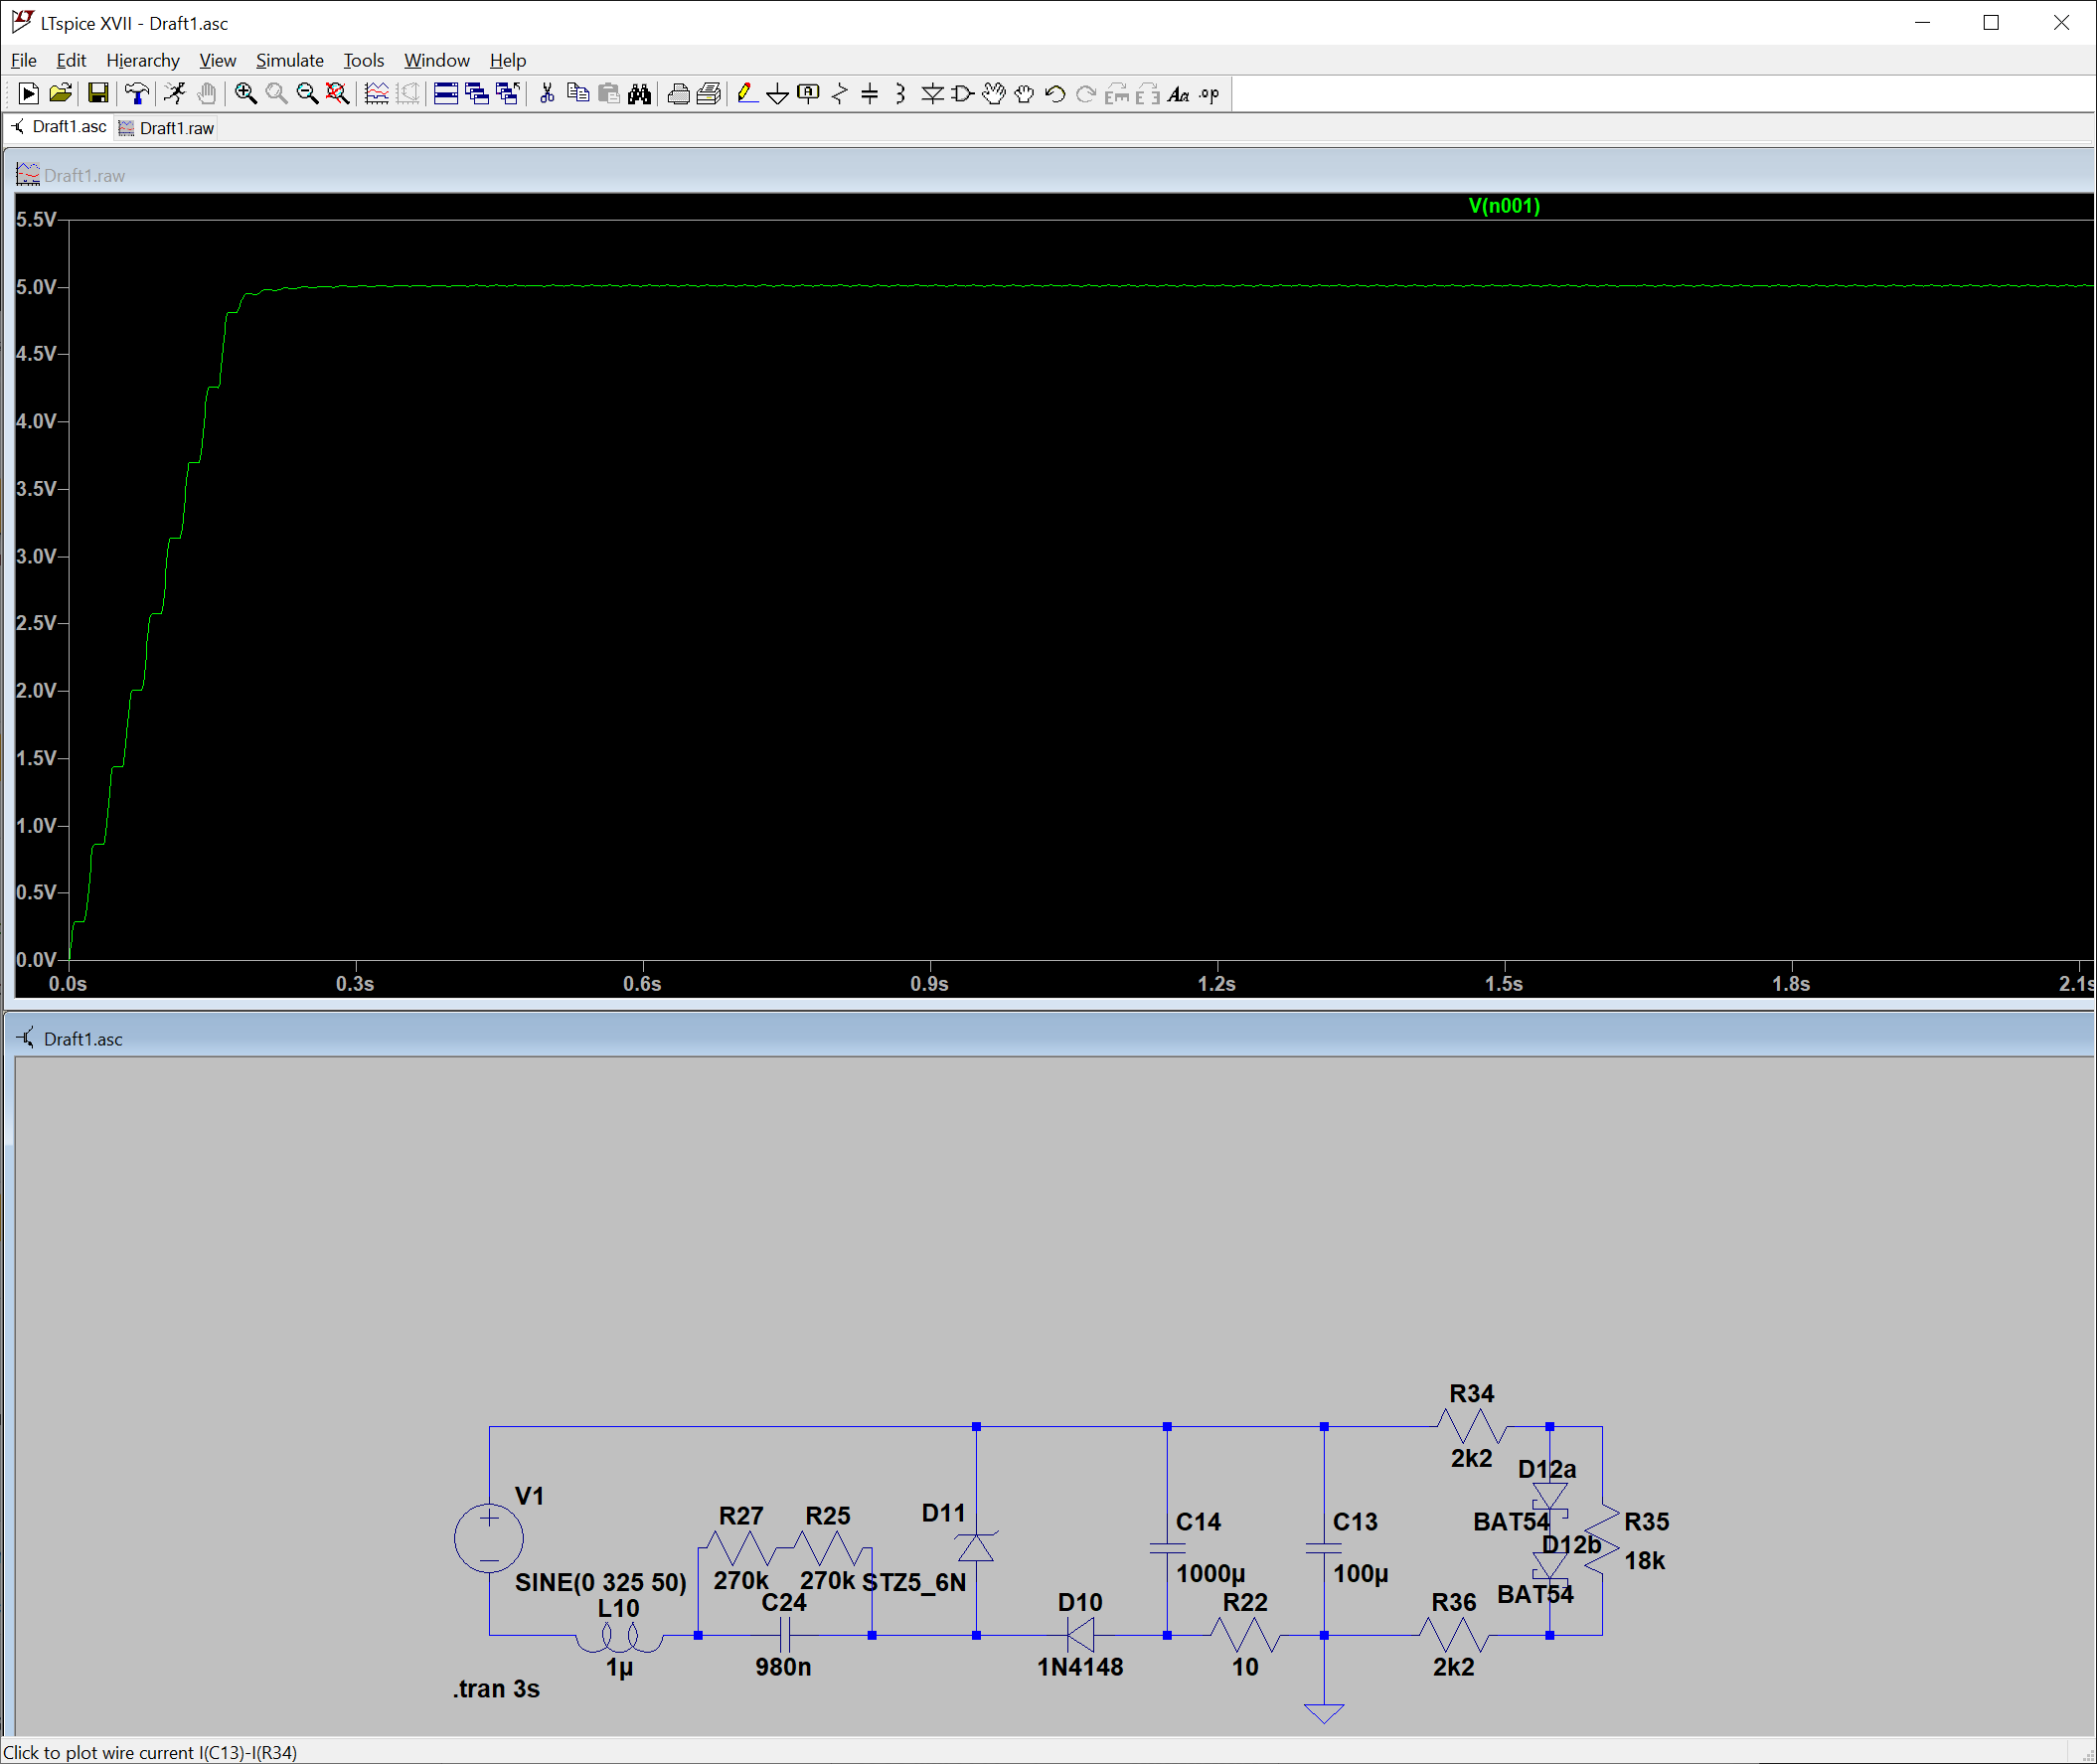Screen dimensions: 2097x1764
Task: Select the resistor component tool
Action: (x=839, y=94)
